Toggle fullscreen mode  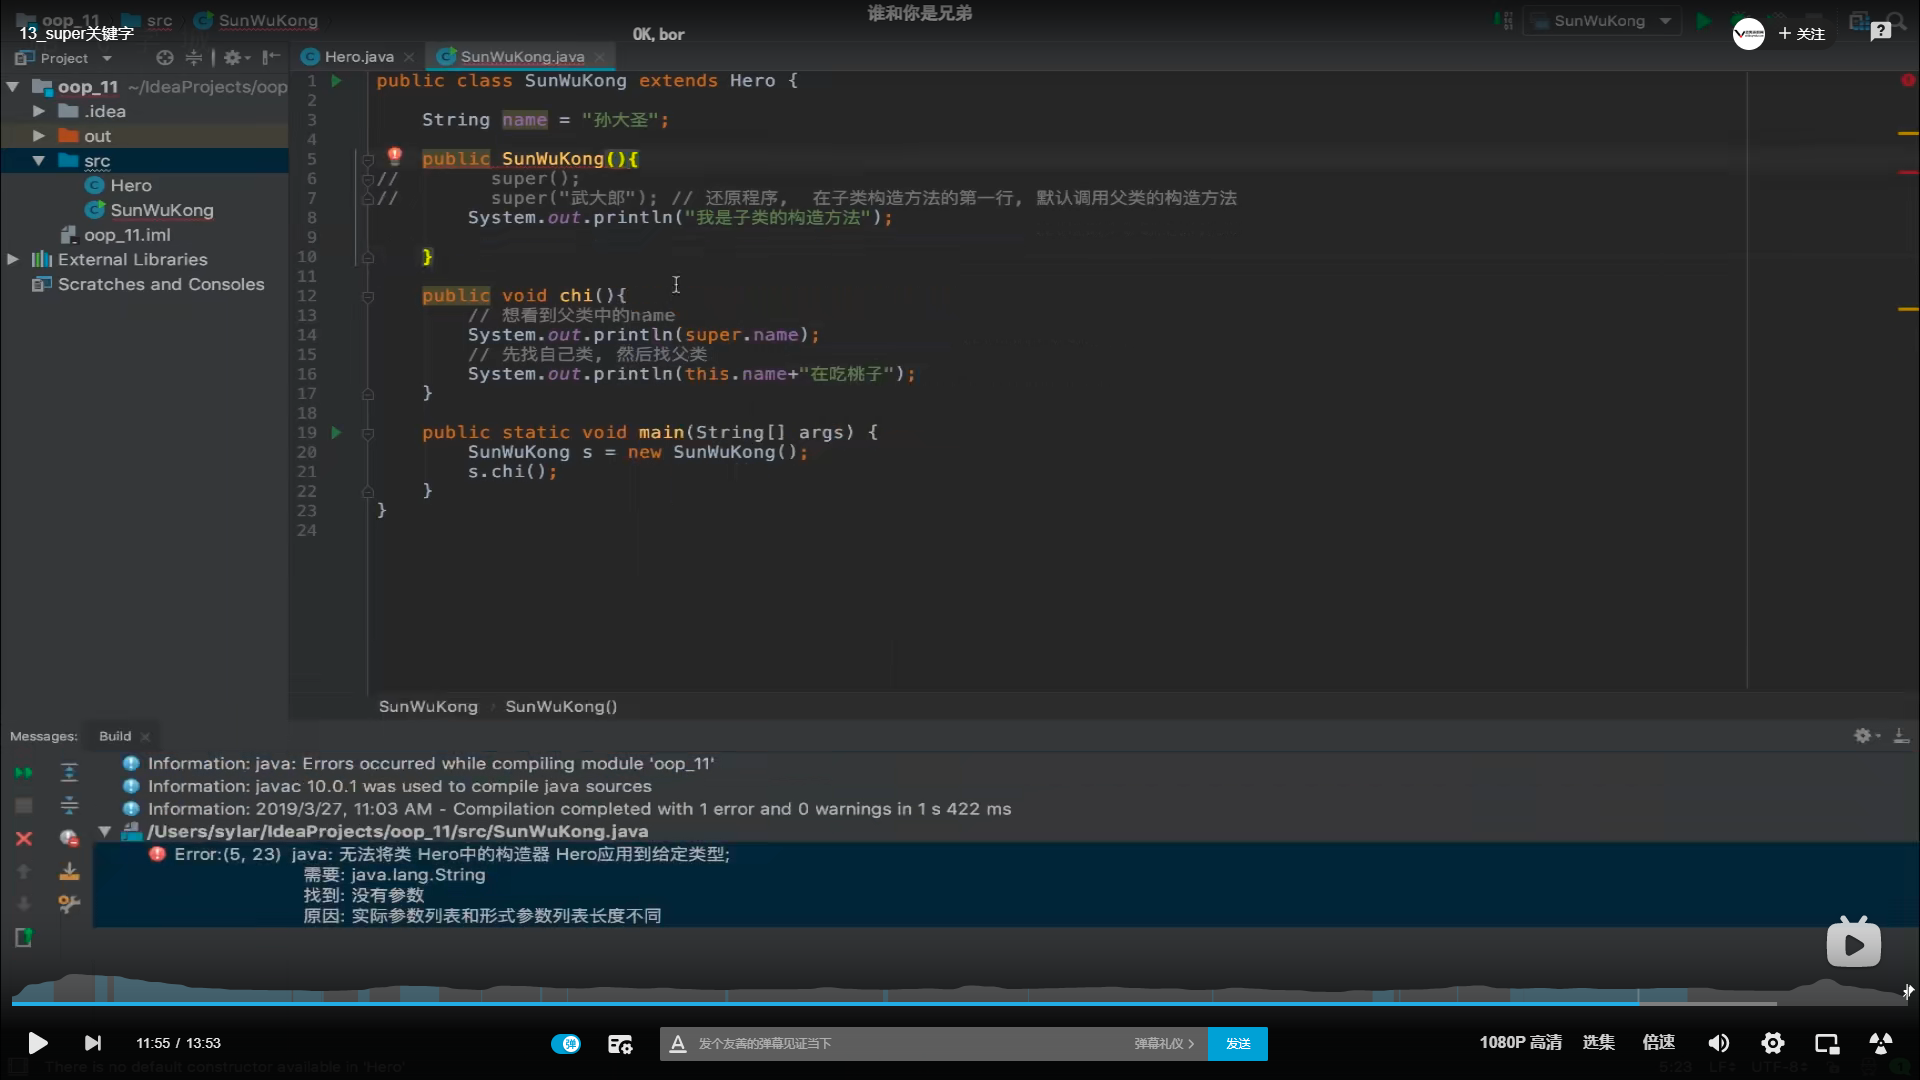[x=1880, y=1043]
